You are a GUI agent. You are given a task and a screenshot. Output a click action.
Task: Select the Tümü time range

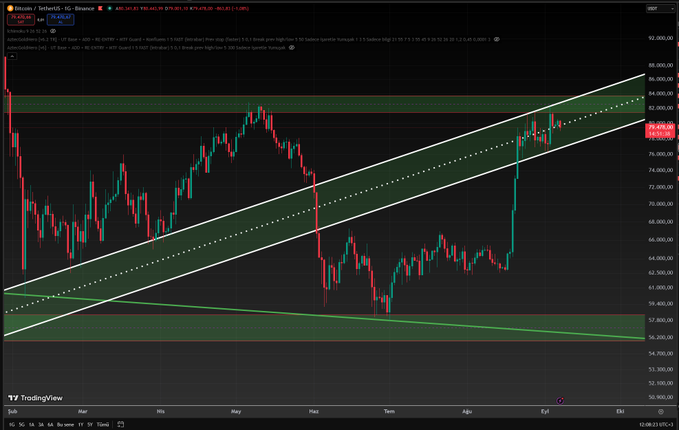(x=103, y=425)
